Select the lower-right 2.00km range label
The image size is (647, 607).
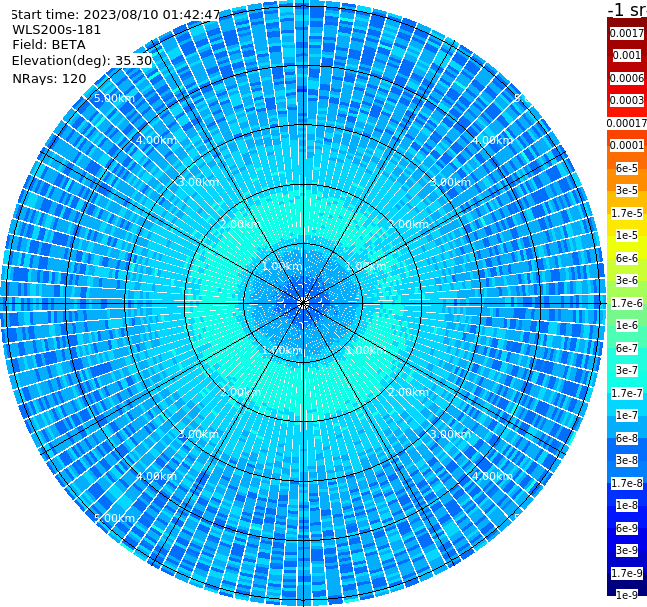coord(409,392)
